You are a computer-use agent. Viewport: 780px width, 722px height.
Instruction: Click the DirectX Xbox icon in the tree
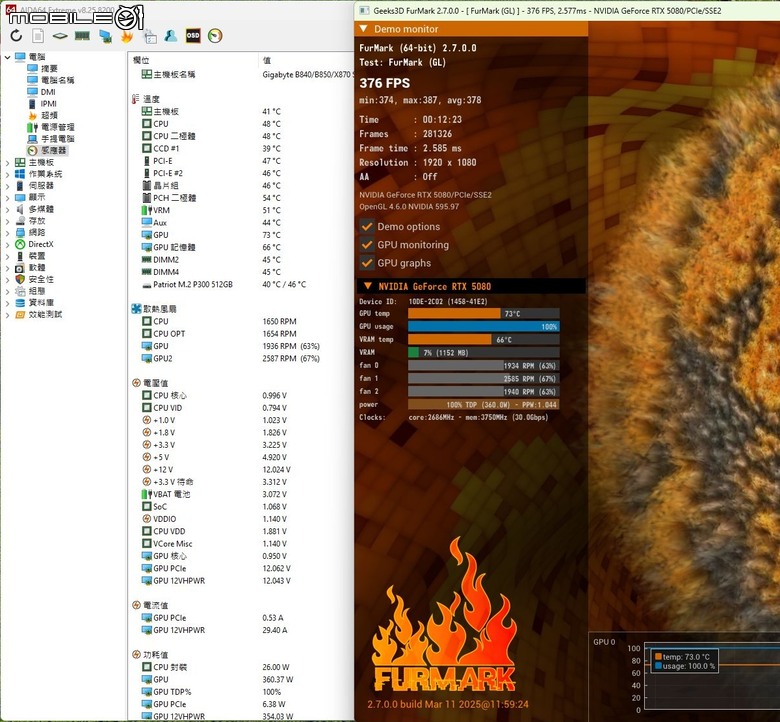pos(20,244)
